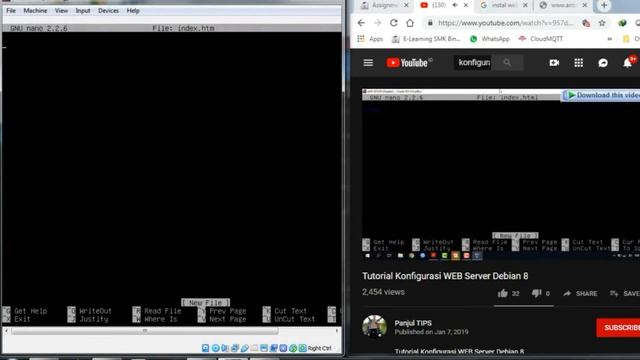The width and height of the screenshot is (640, 360).
Task: Click the 'Download this video' overlay button
Action: 602,95
